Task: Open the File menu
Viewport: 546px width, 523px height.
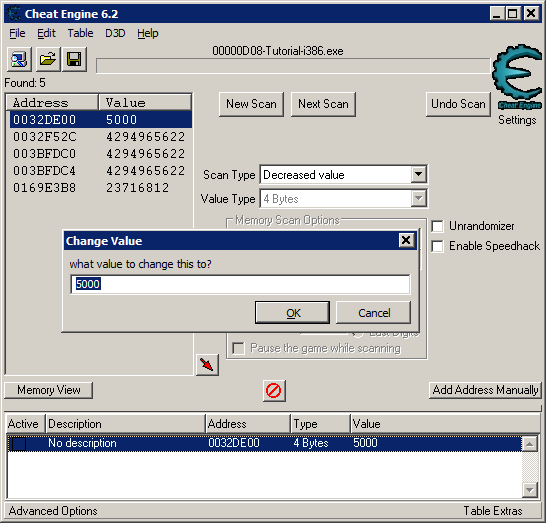Action: 17,33
